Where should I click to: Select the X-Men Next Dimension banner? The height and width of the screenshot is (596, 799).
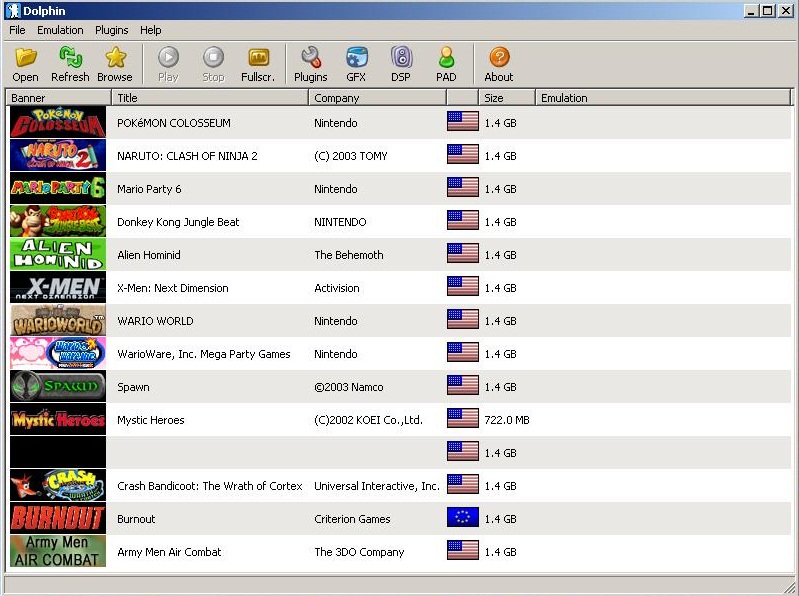pos(58,287)
